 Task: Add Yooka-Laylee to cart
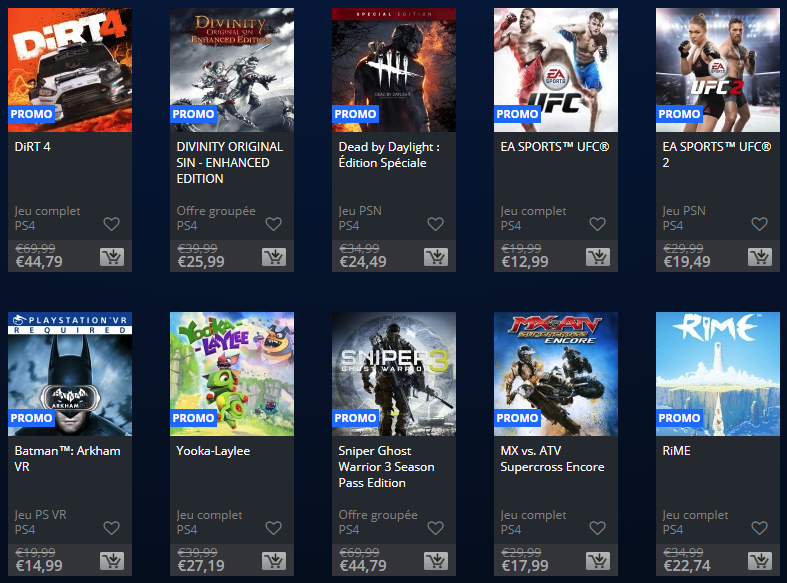pos(274,561)
